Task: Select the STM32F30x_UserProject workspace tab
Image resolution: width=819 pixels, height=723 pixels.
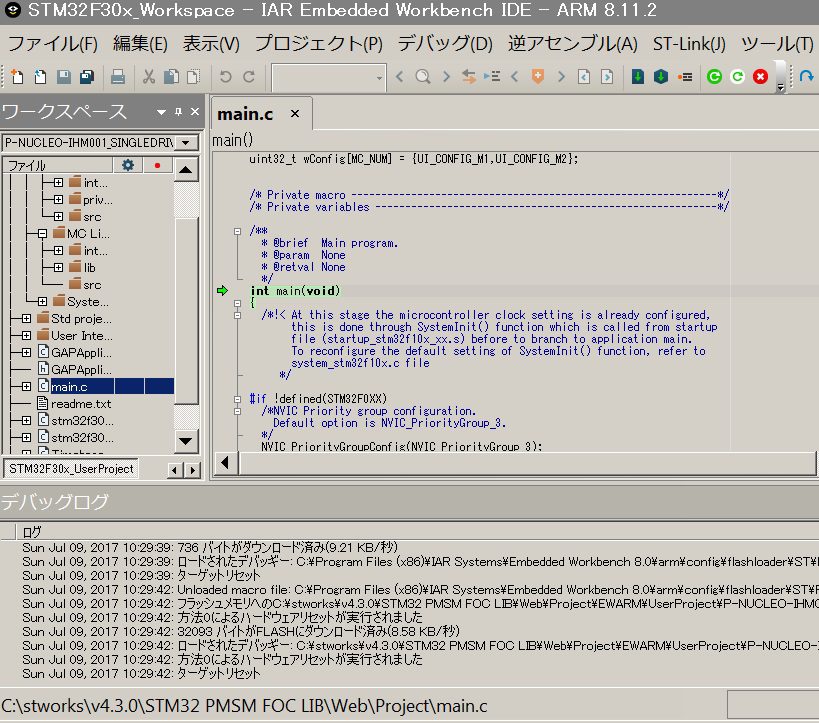Action: pos(71,469)
